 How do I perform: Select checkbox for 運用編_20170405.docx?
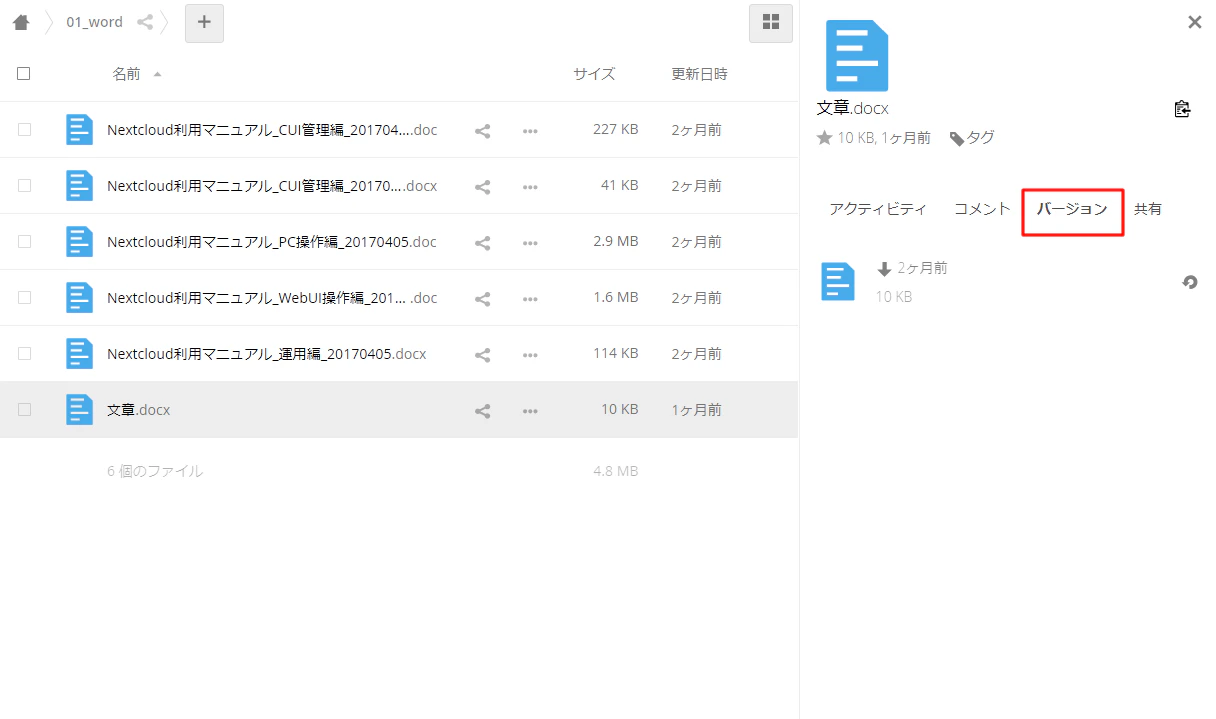point(24,354)
